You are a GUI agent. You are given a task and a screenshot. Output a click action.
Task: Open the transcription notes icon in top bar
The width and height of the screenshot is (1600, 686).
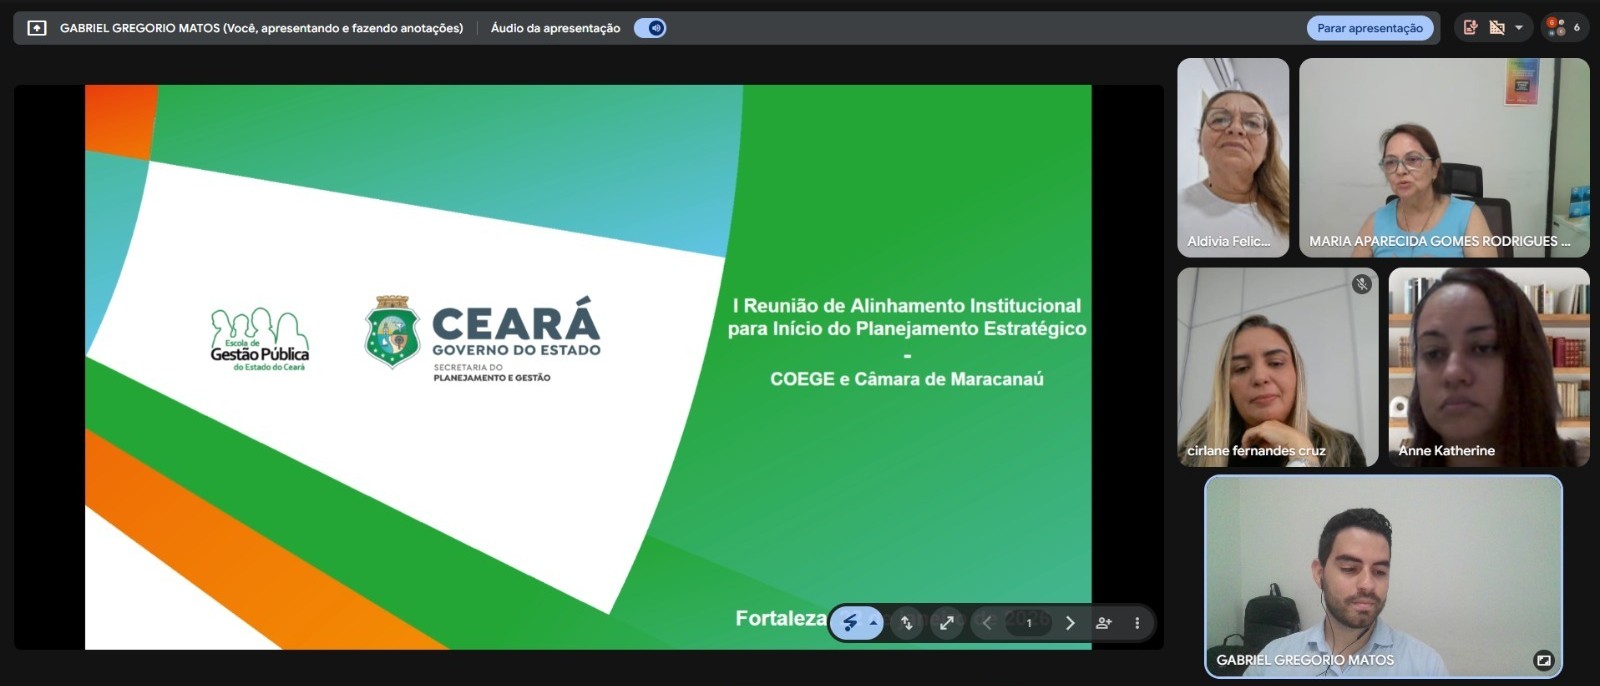coord(1470,28)
